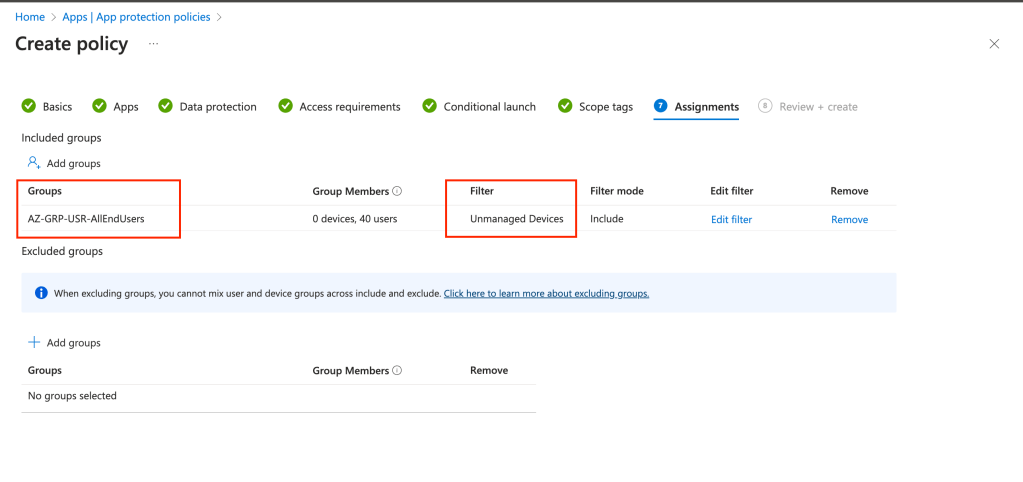Open the Access requirements step

tap(349, 107)
